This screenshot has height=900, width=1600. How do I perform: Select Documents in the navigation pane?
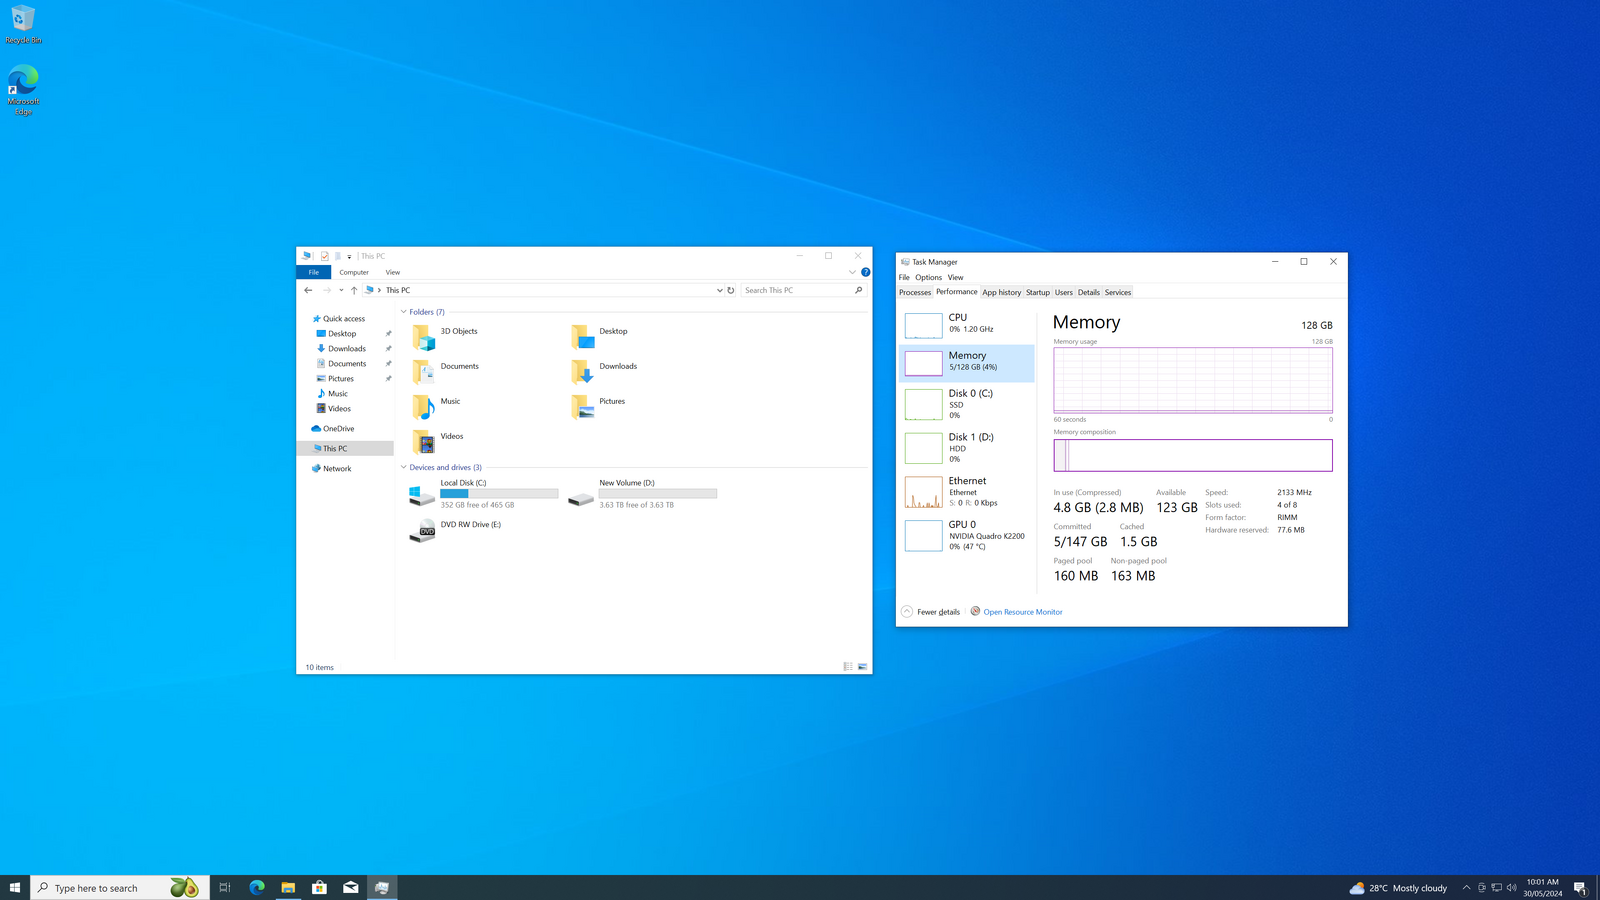coord(347,364)
